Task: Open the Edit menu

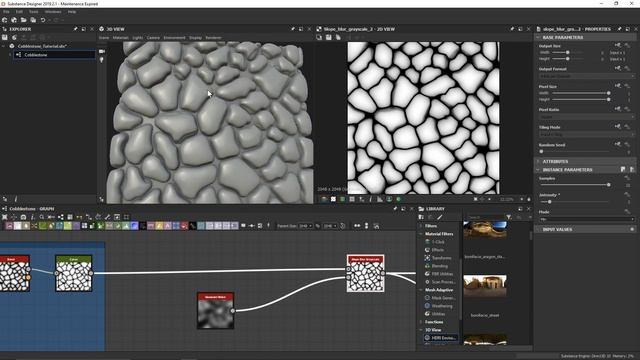Action: tap(19, 12)
